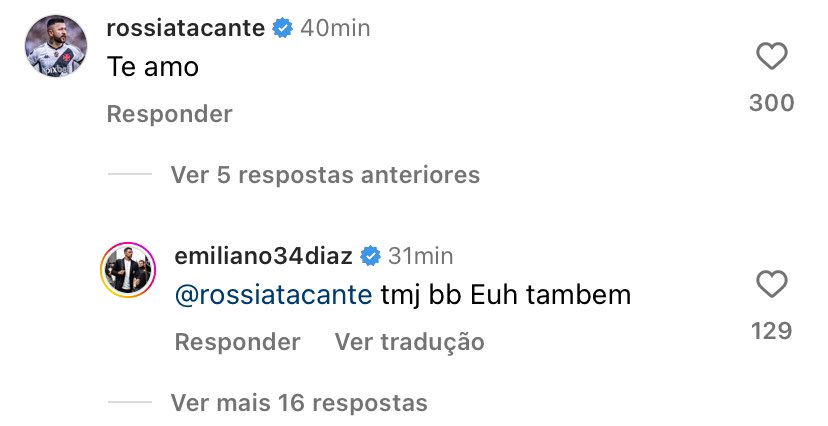Select the "Te amo" comment text
Image resolution: width=828 pixels, height=426 pixels.
pyautogui.click(x=153, y=68)
